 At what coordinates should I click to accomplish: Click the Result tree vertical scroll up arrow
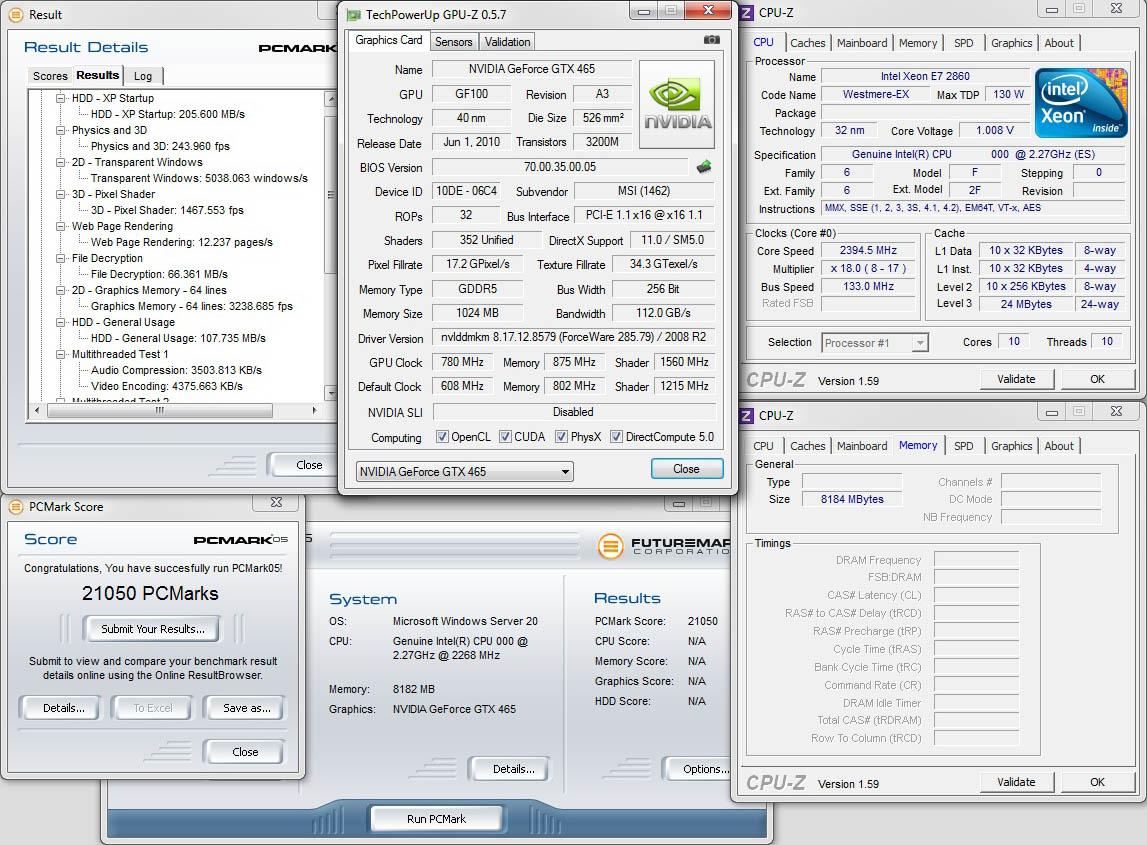330,99
